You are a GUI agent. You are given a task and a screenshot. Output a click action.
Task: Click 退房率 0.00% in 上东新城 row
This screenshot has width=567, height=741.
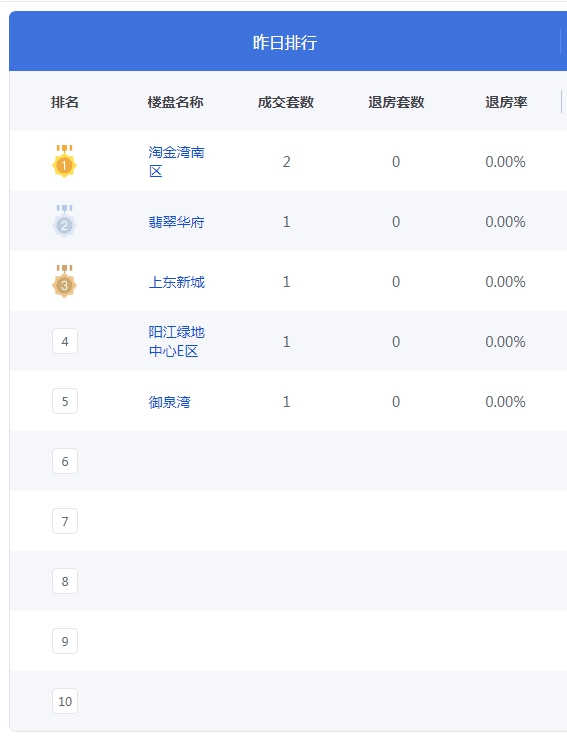pyautogui.click(x=506, y=282)
